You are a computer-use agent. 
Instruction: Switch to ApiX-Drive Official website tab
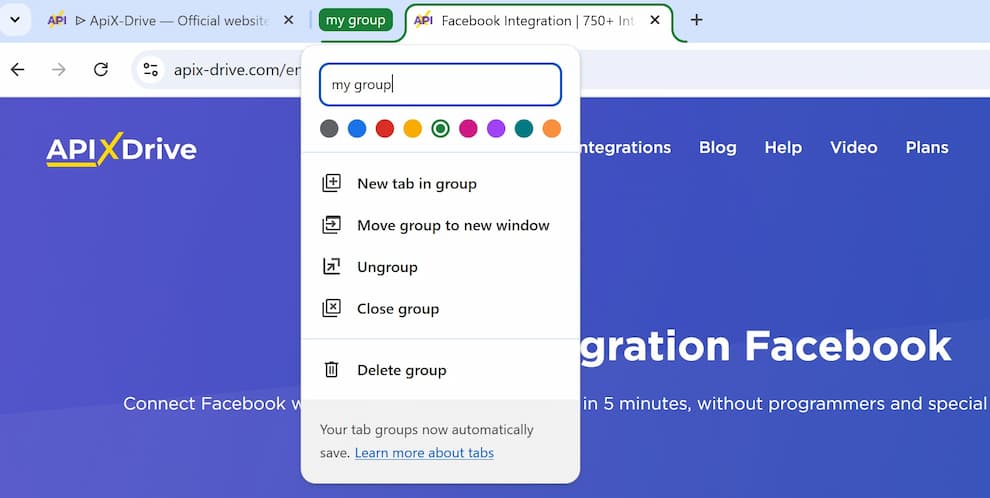click(170, 20)
